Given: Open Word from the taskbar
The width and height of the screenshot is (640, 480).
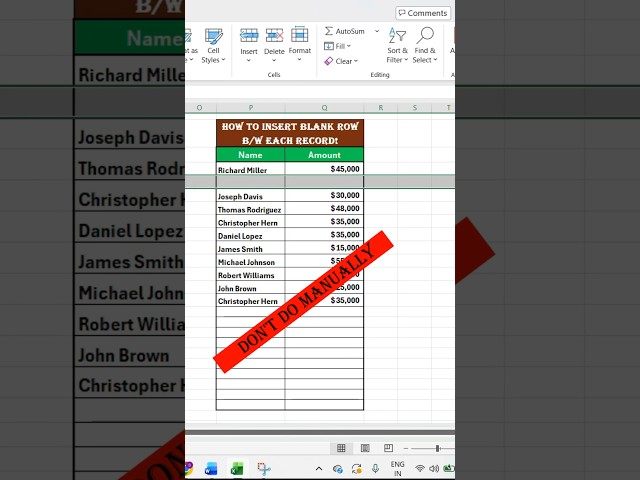Looking at the screenshot, I should tap(211, 469).
